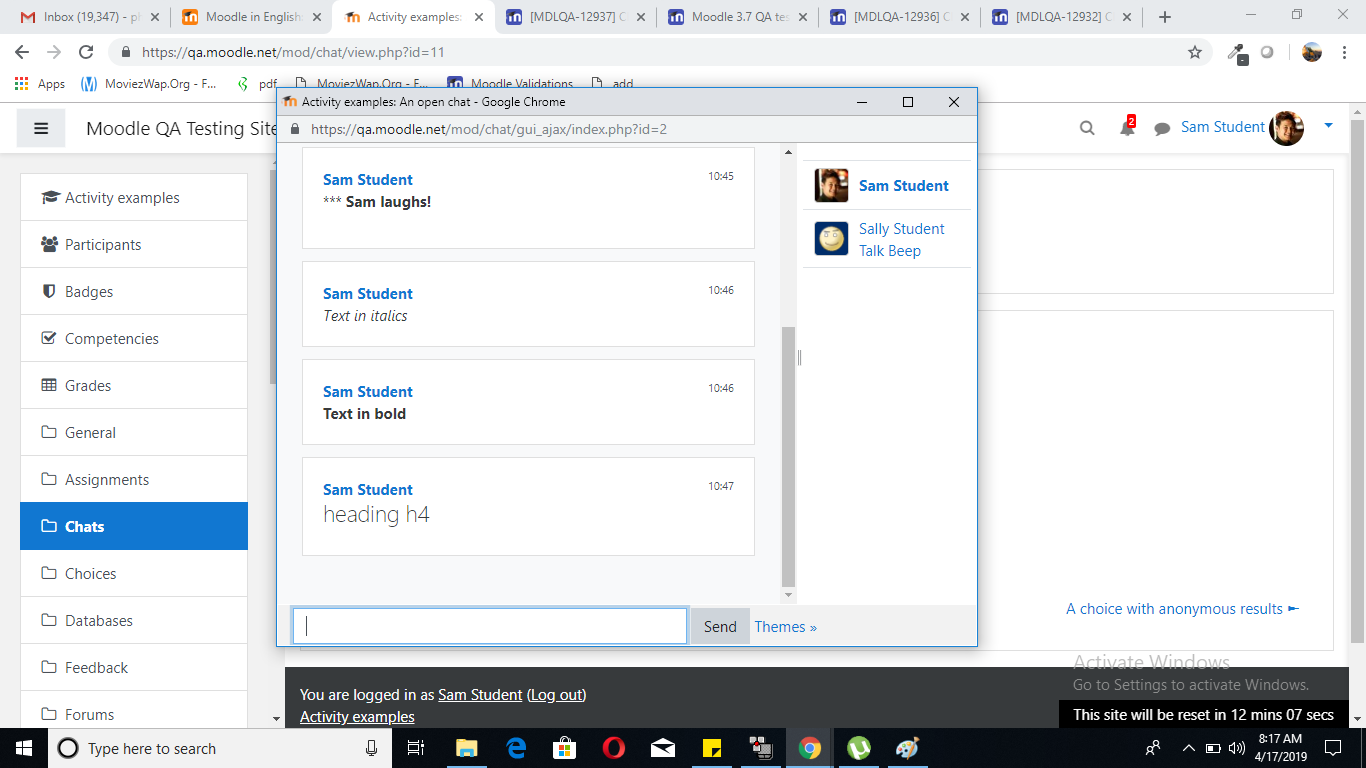Open Sticky Notes on the taskbar
1366x768 pixels.
(x=712, y=748)
